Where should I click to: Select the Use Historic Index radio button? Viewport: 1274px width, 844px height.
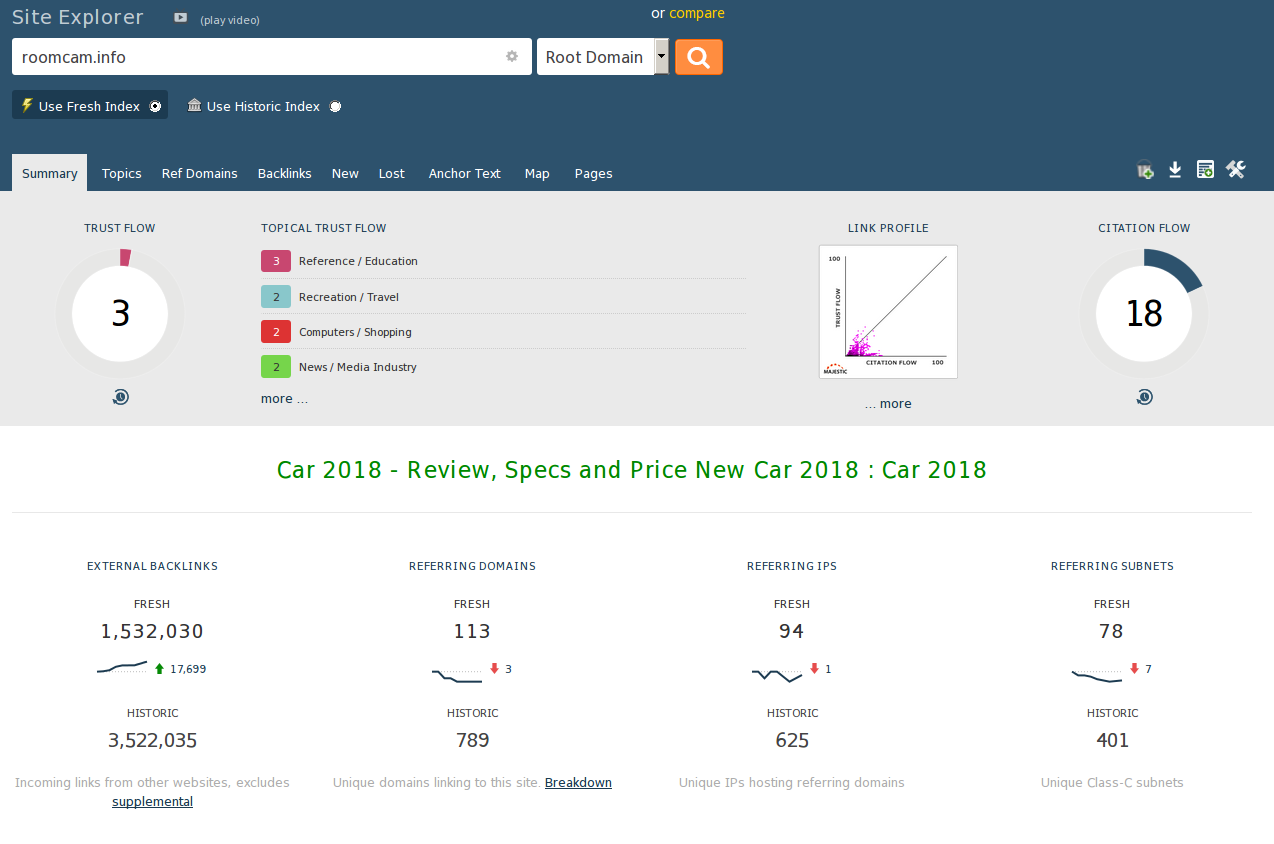coord(335,107)
